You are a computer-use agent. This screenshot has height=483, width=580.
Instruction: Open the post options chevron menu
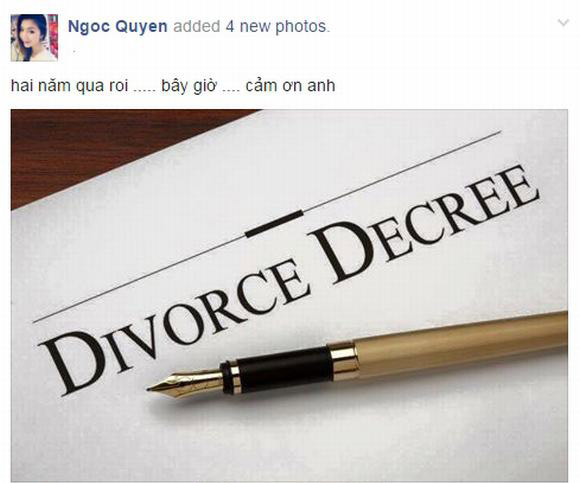(563, 23)
